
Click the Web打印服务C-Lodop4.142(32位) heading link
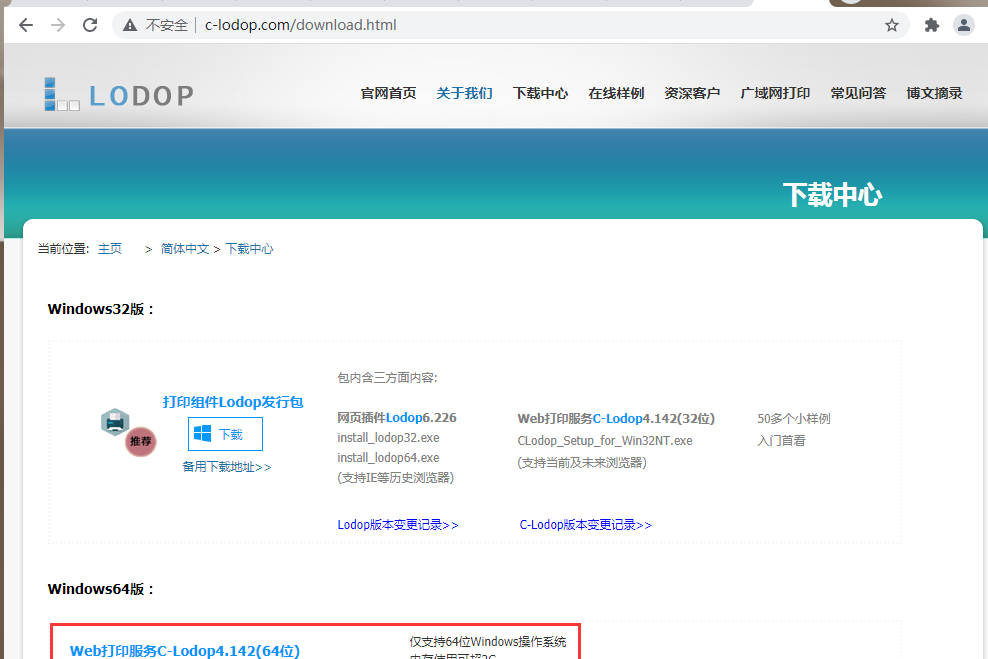click(x=616, y=418)
